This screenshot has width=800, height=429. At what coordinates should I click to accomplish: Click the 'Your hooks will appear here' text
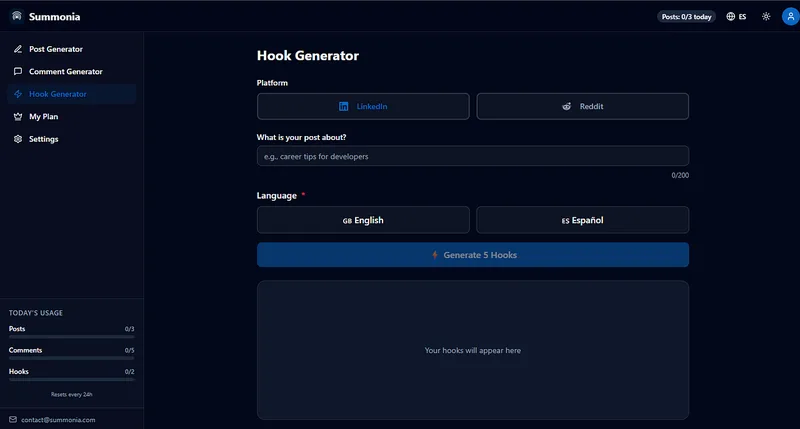pyautogui.click(x=473, y=350)
